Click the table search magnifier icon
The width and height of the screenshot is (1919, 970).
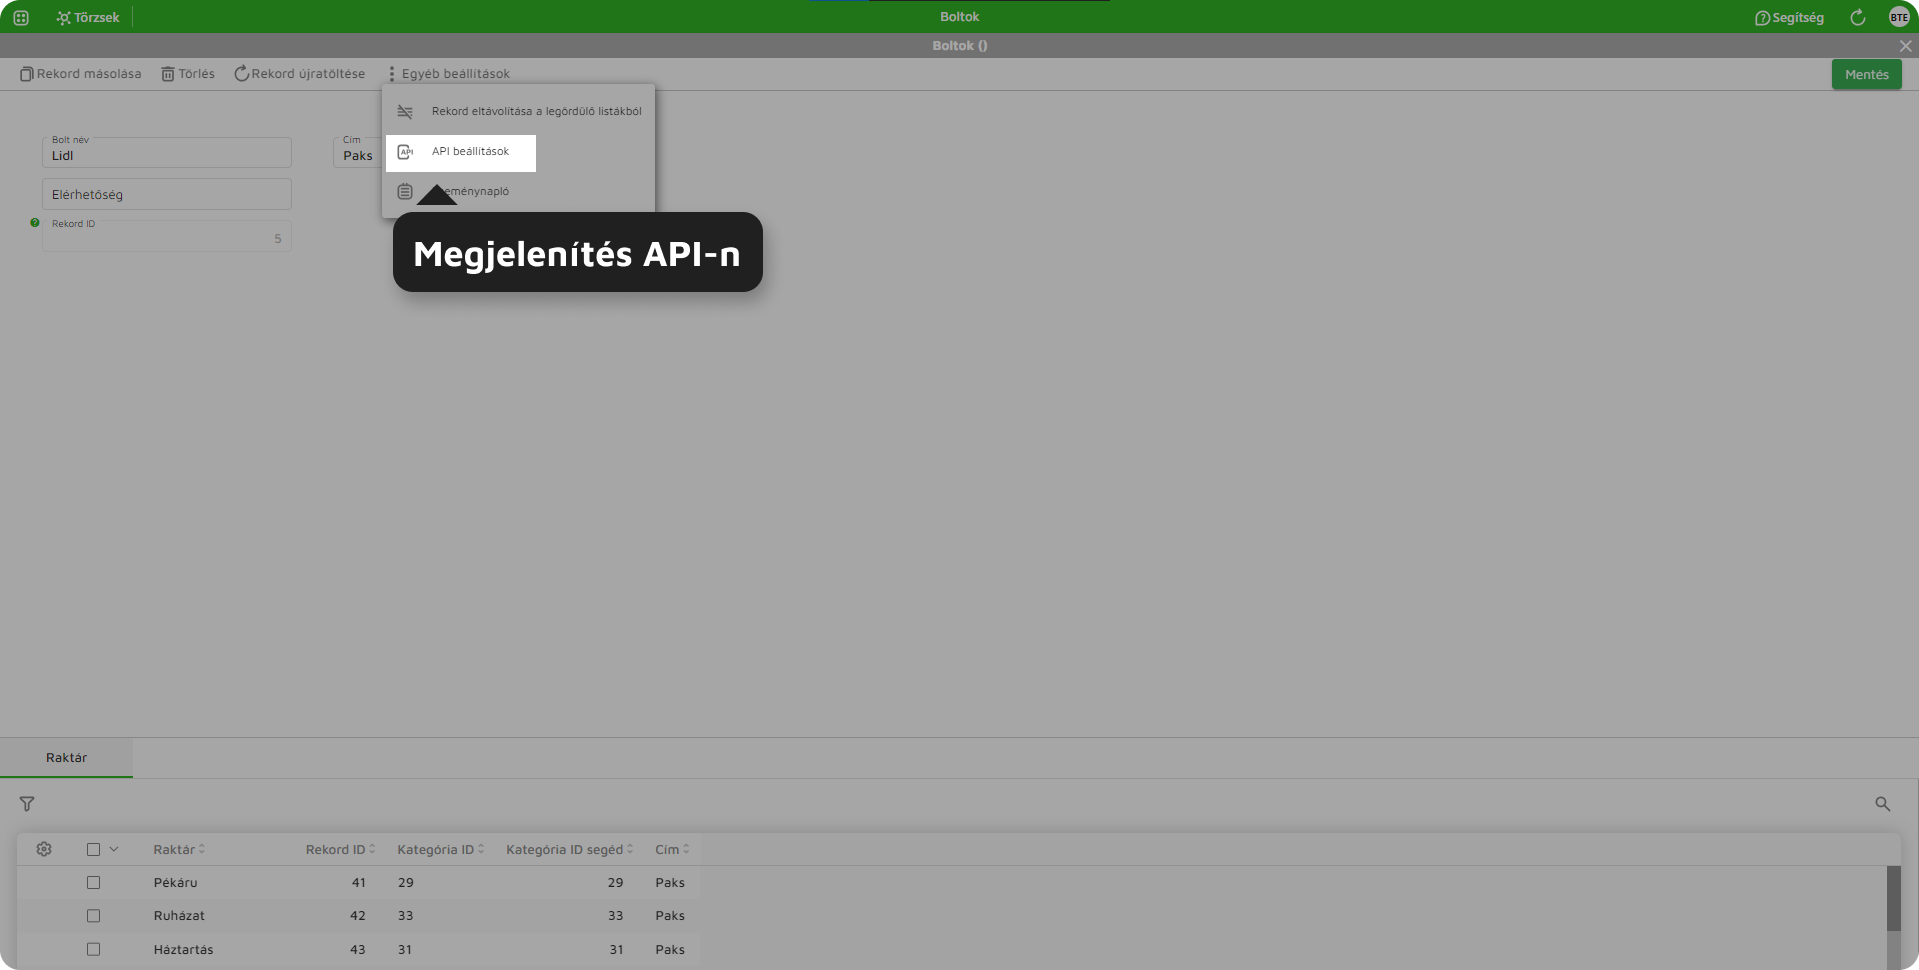1882,804
